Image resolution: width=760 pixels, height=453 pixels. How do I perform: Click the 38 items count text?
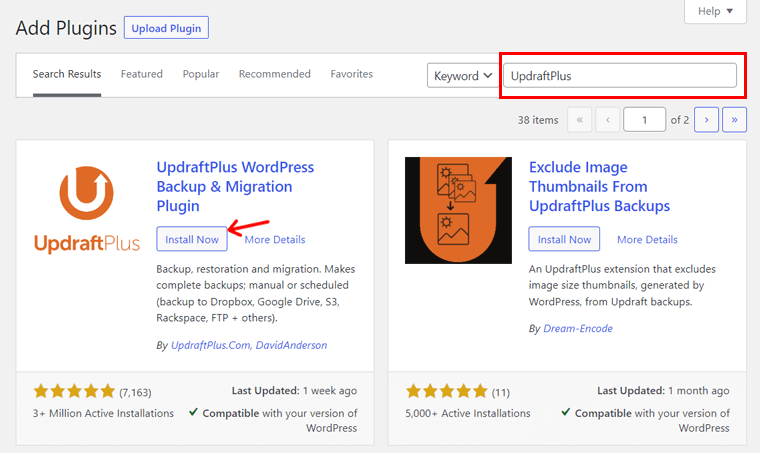point(538,120)
